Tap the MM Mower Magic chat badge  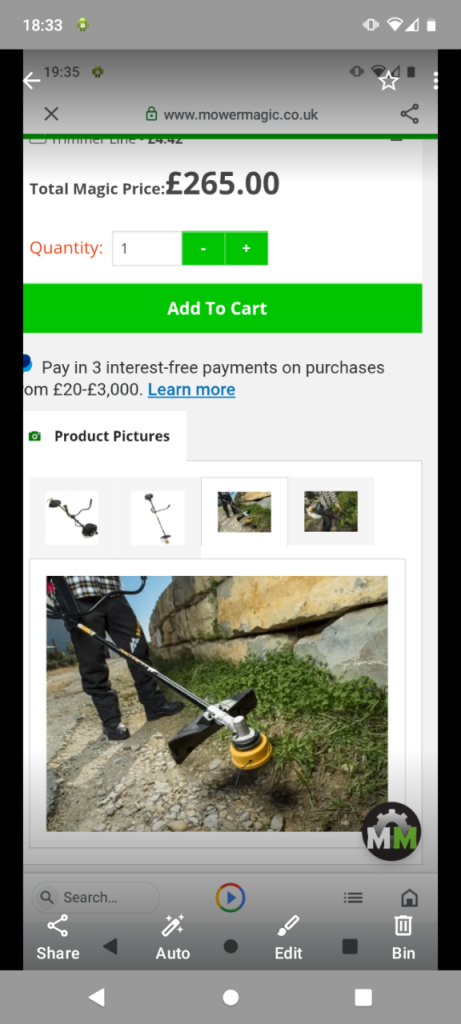click(391, 831)
